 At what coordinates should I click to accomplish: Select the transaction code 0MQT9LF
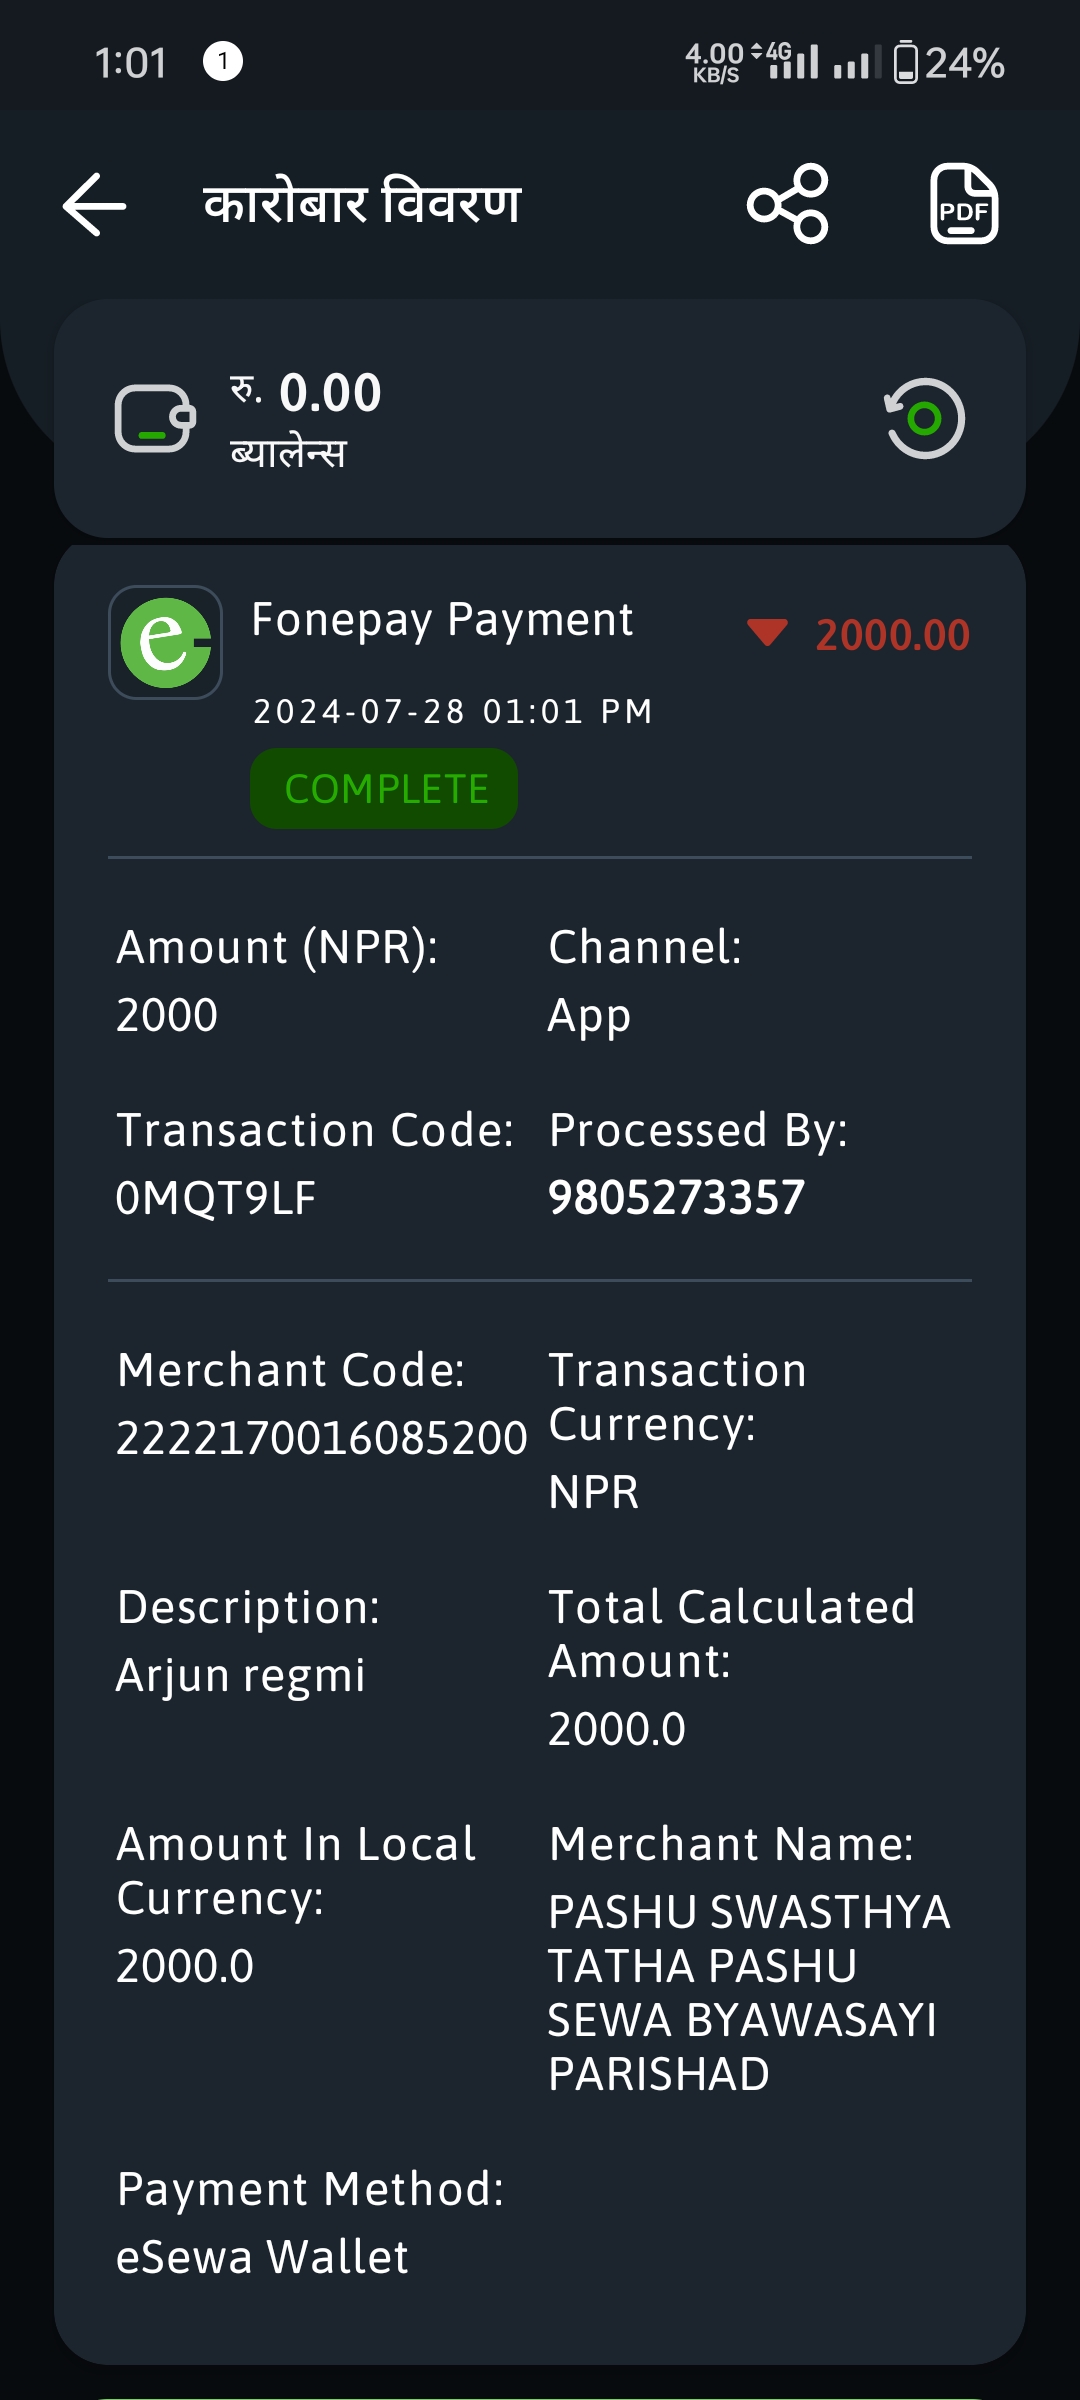click(216, 1198)
